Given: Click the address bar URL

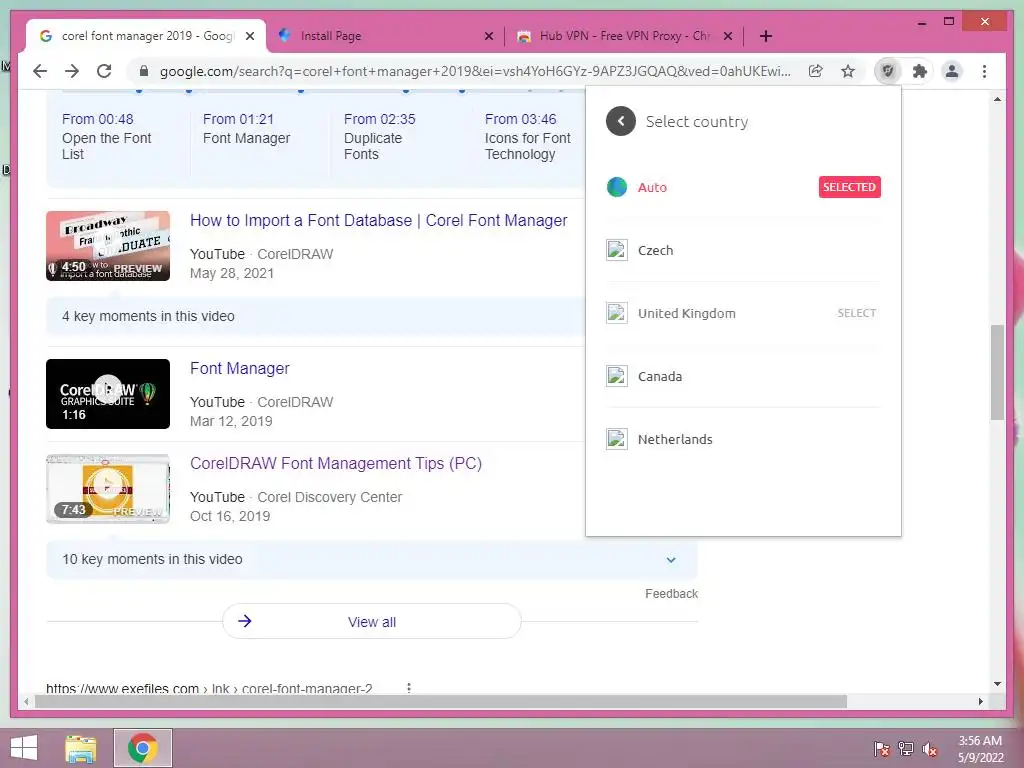Looking at the screenshot, I should 475,71.
